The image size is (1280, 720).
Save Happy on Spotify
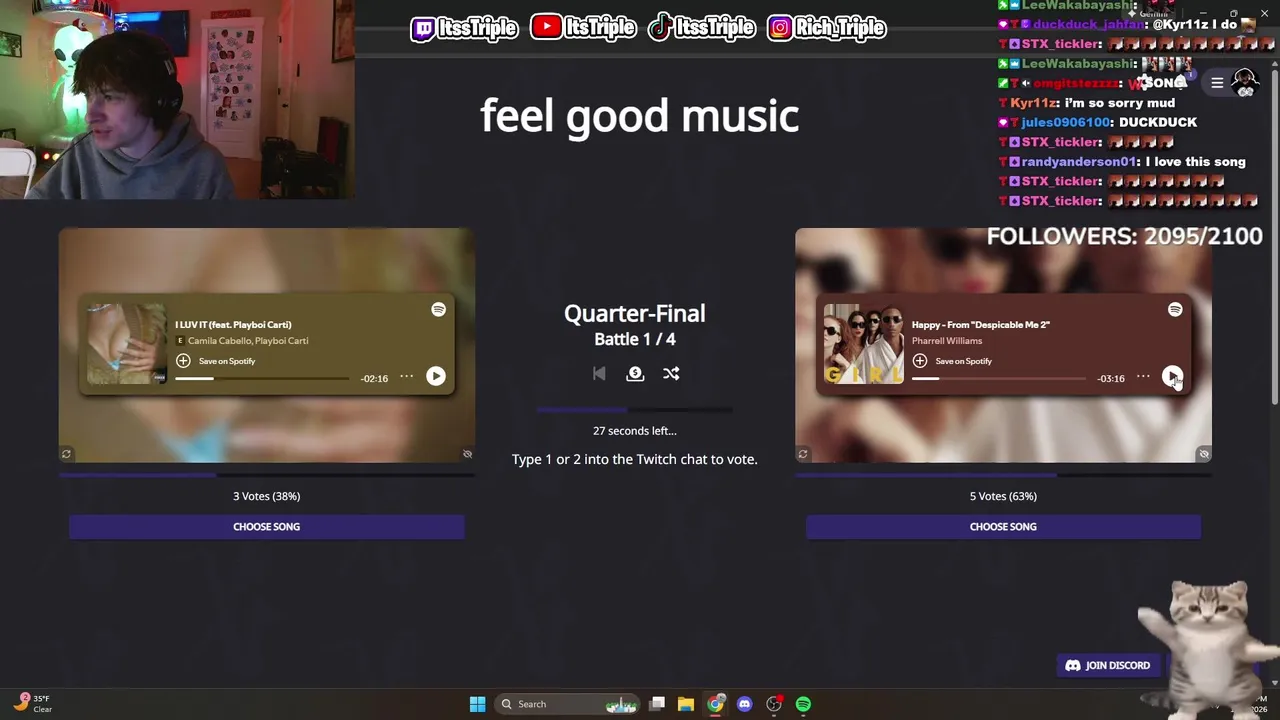953,361
